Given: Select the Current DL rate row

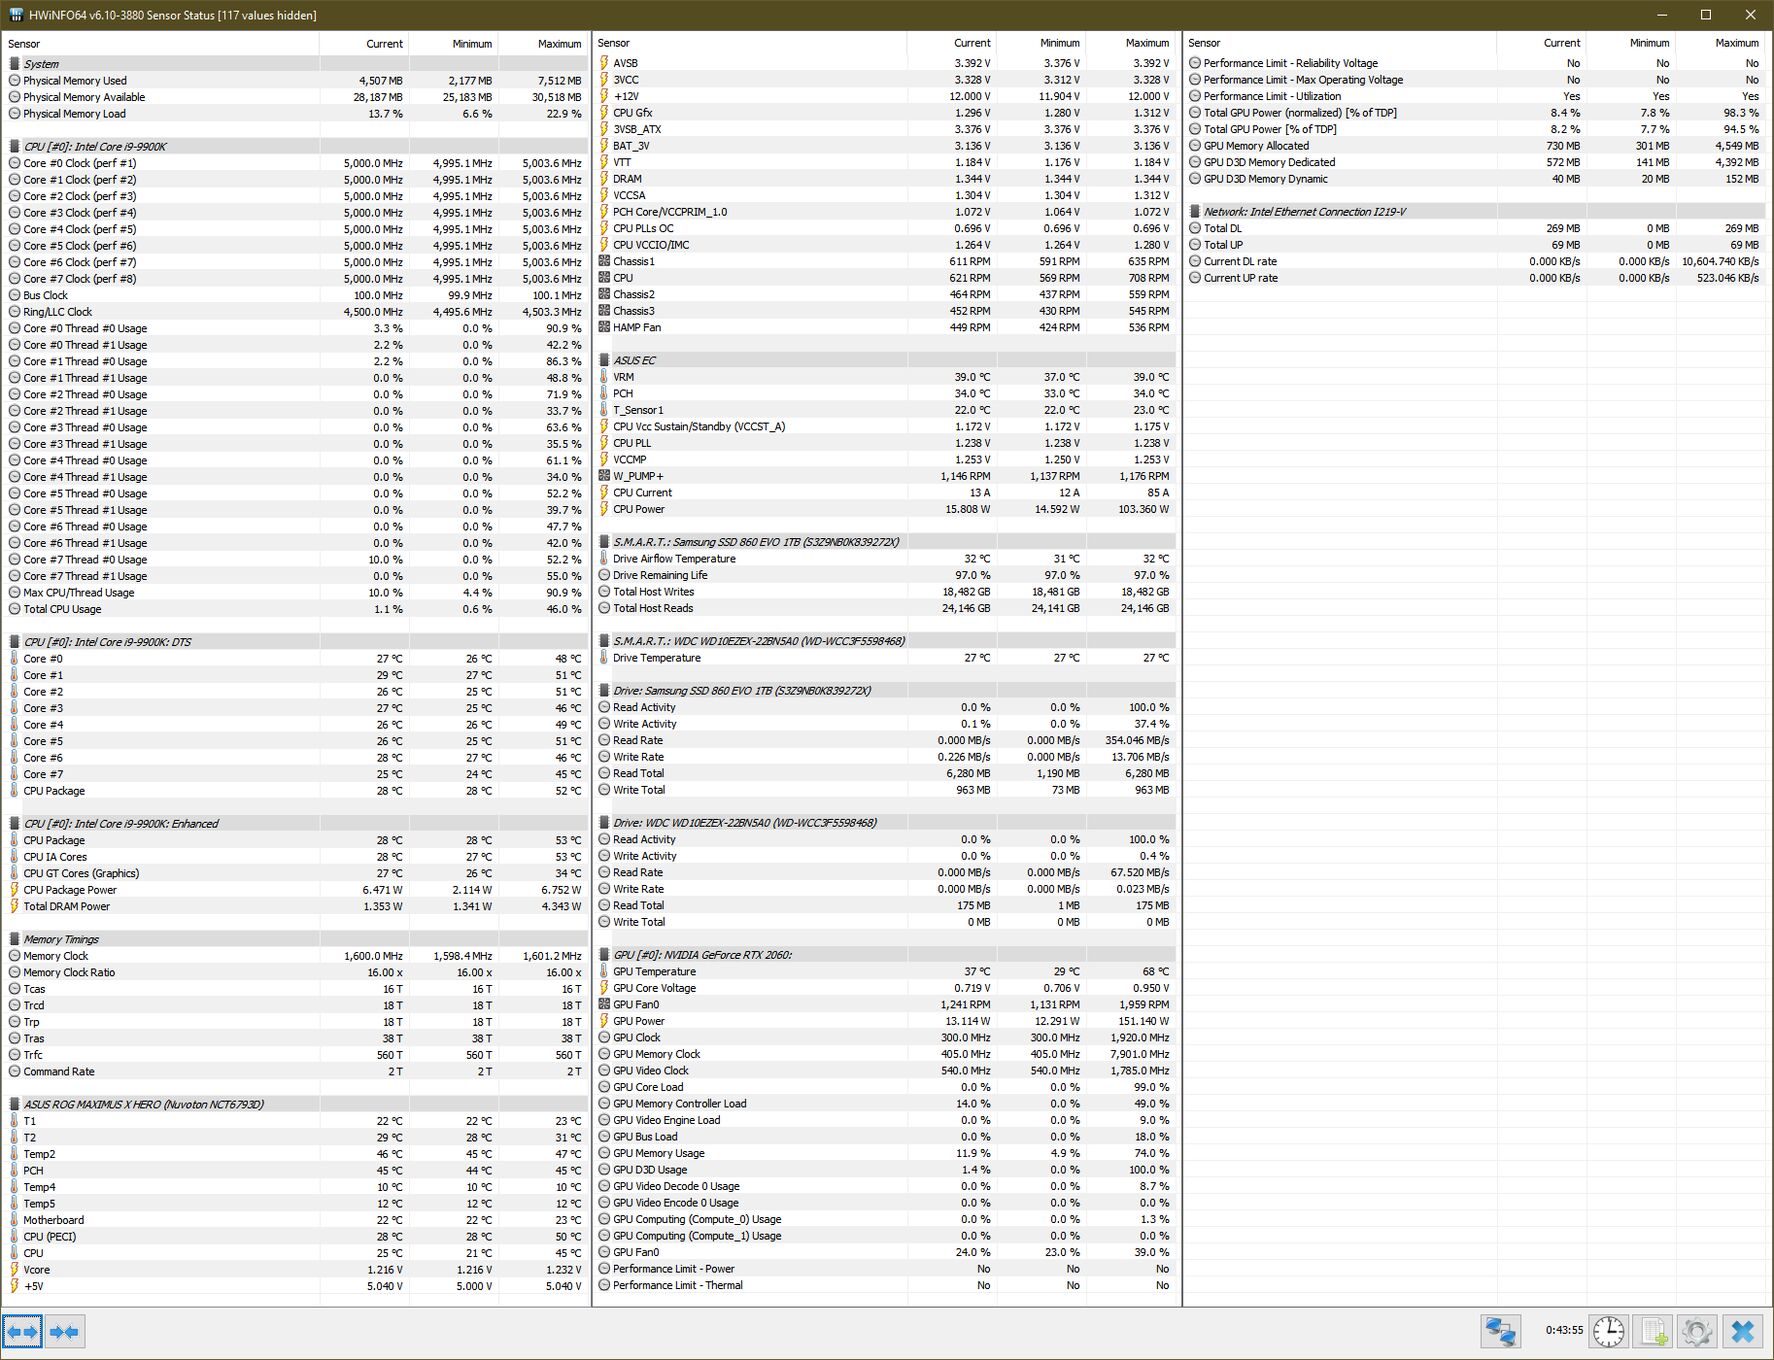Looking at the screenshot, I should point(1476,261).
